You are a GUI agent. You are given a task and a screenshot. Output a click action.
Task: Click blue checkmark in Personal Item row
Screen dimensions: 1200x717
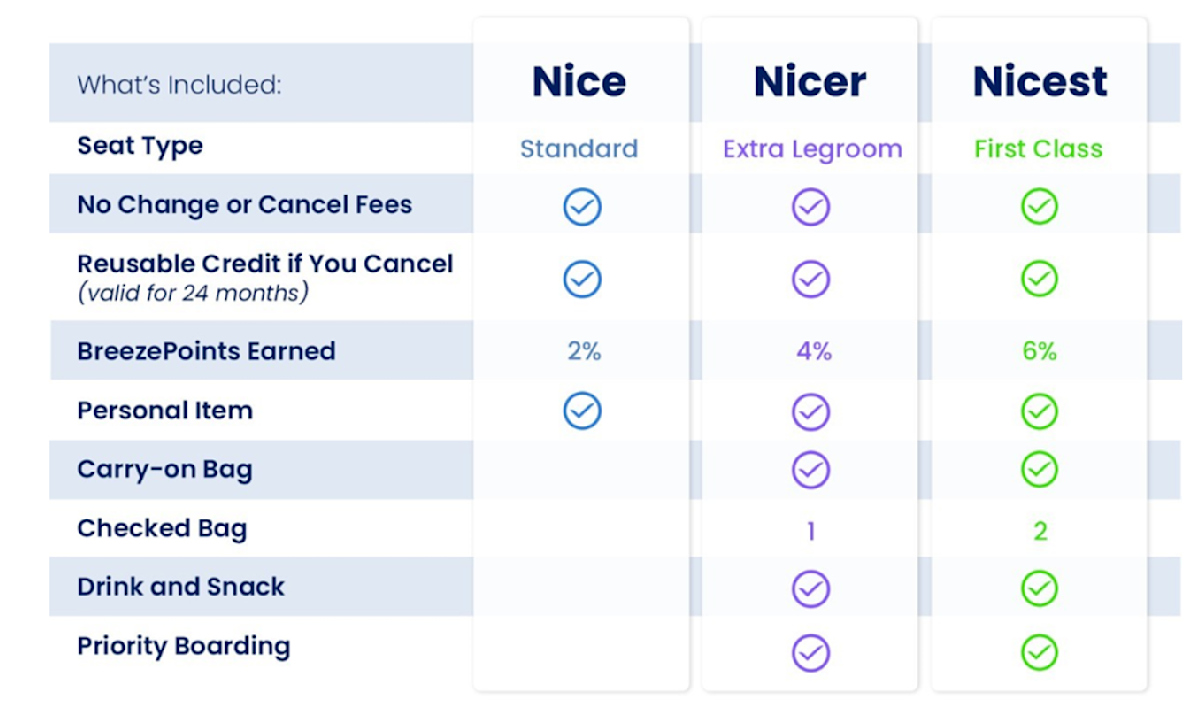point(582,410)
